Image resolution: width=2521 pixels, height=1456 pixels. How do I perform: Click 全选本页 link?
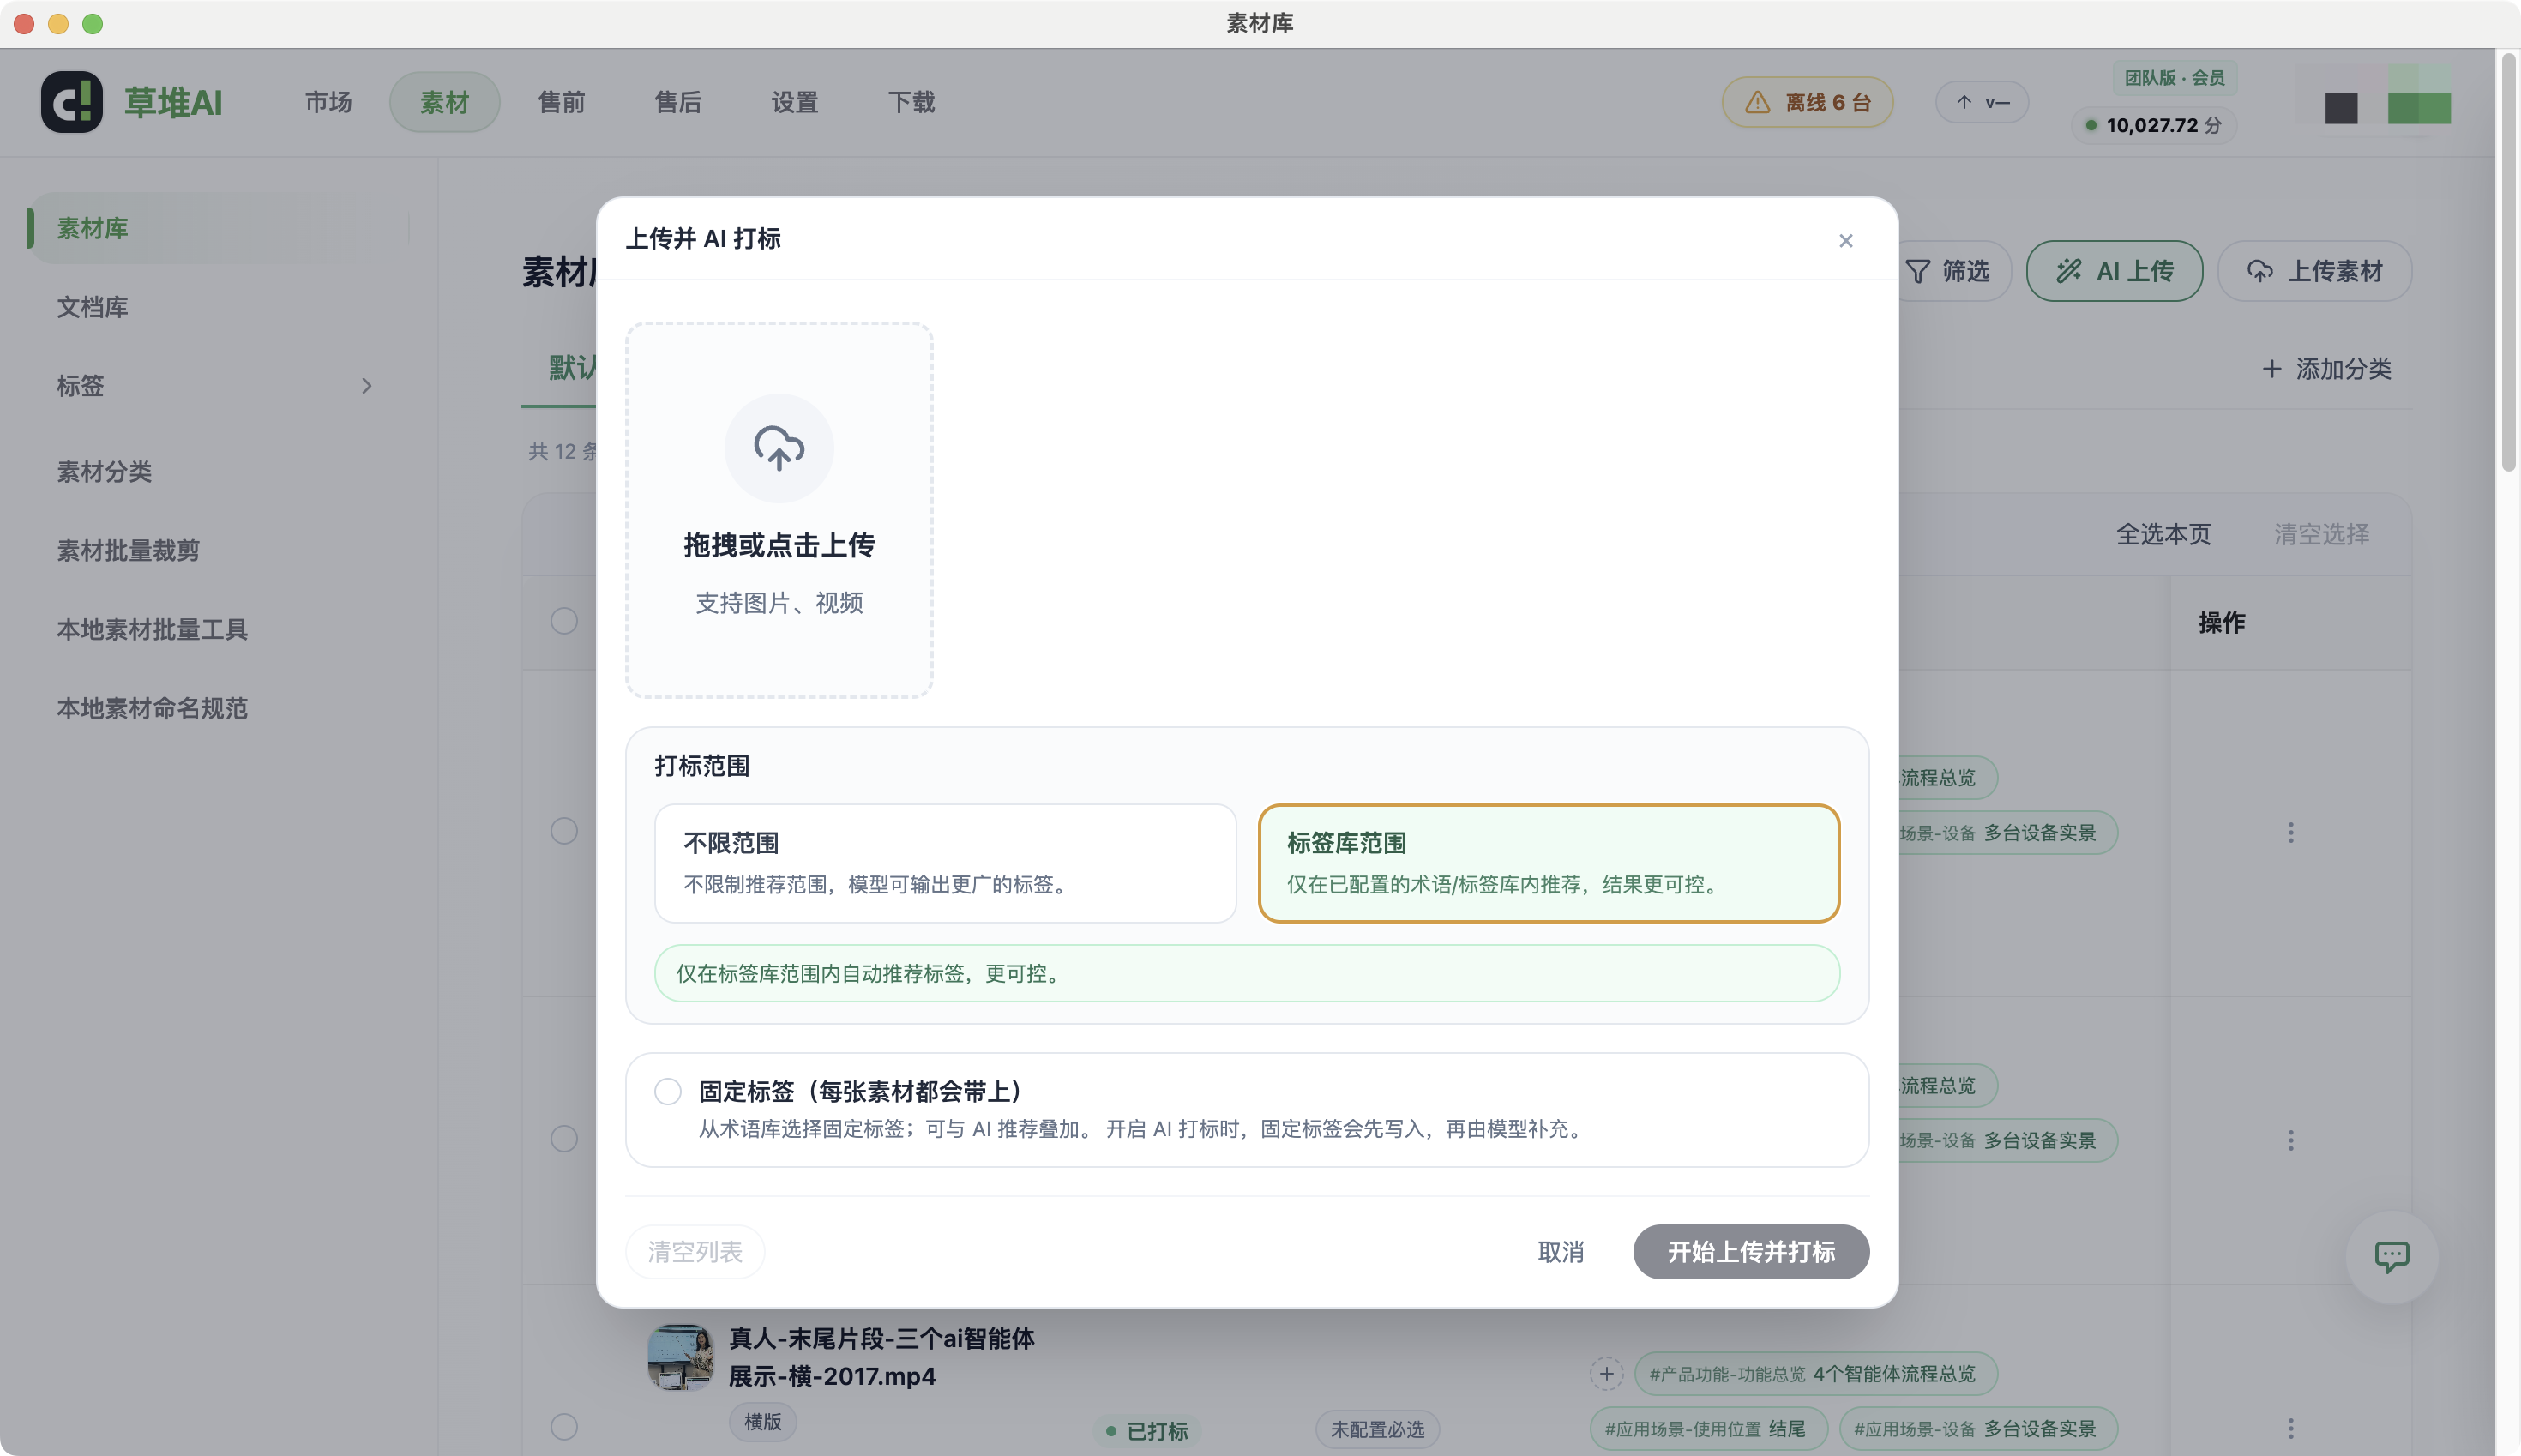[x=2163, y=534]
